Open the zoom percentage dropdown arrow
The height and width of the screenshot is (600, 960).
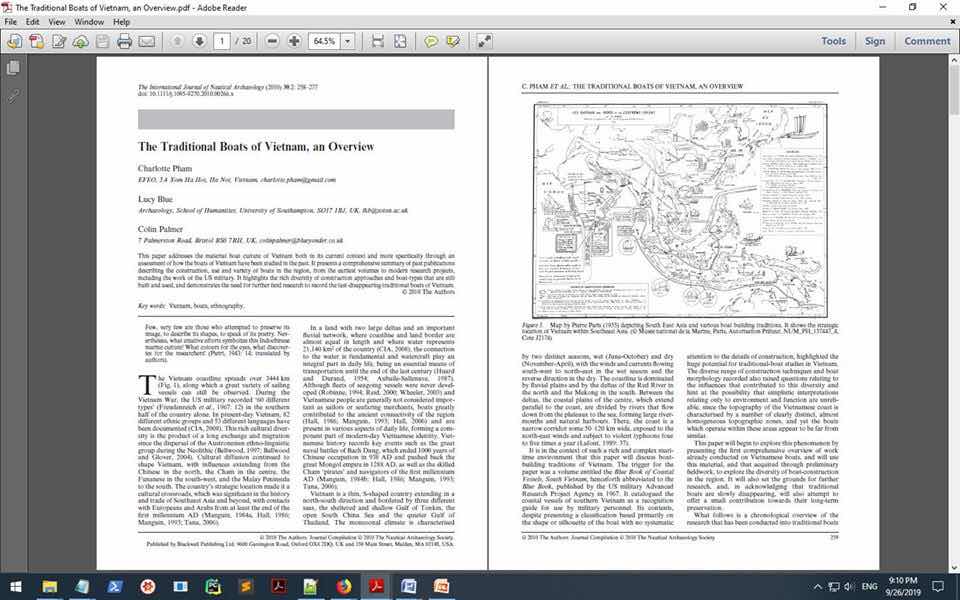point(348,41)
